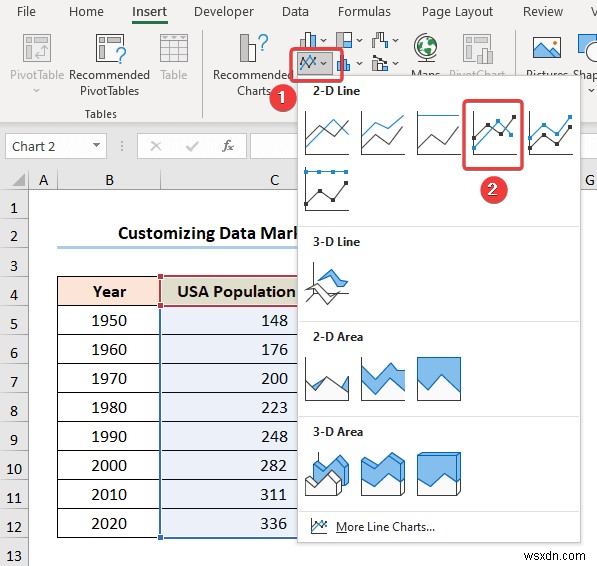Click the cell containing 2020
The height and width of the screenshot is (566, 597).
pos(109,524)
